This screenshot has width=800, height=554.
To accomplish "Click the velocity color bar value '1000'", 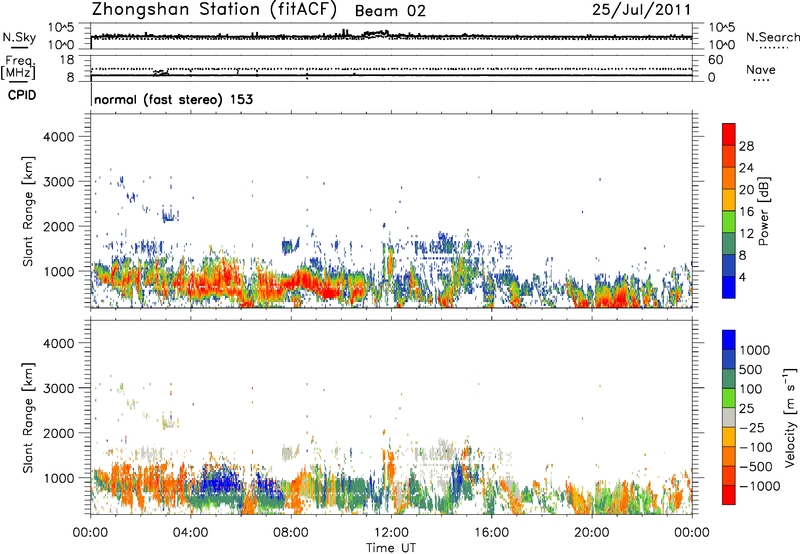I will (754, 350).
